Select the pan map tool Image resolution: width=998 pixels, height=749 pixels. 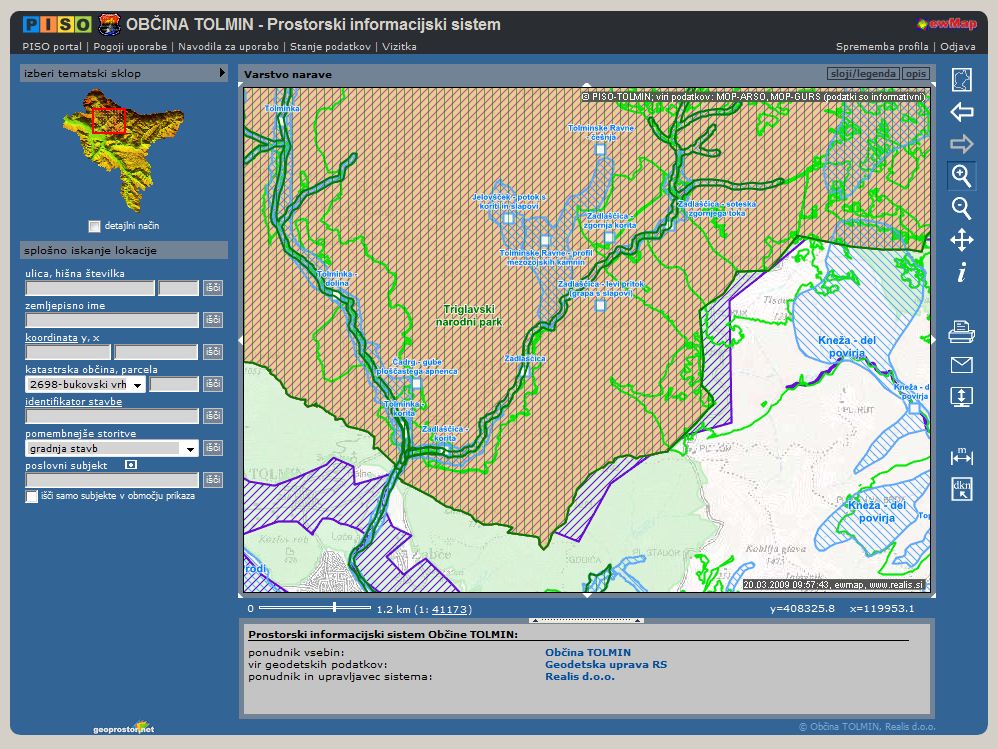tap(961, 240)
